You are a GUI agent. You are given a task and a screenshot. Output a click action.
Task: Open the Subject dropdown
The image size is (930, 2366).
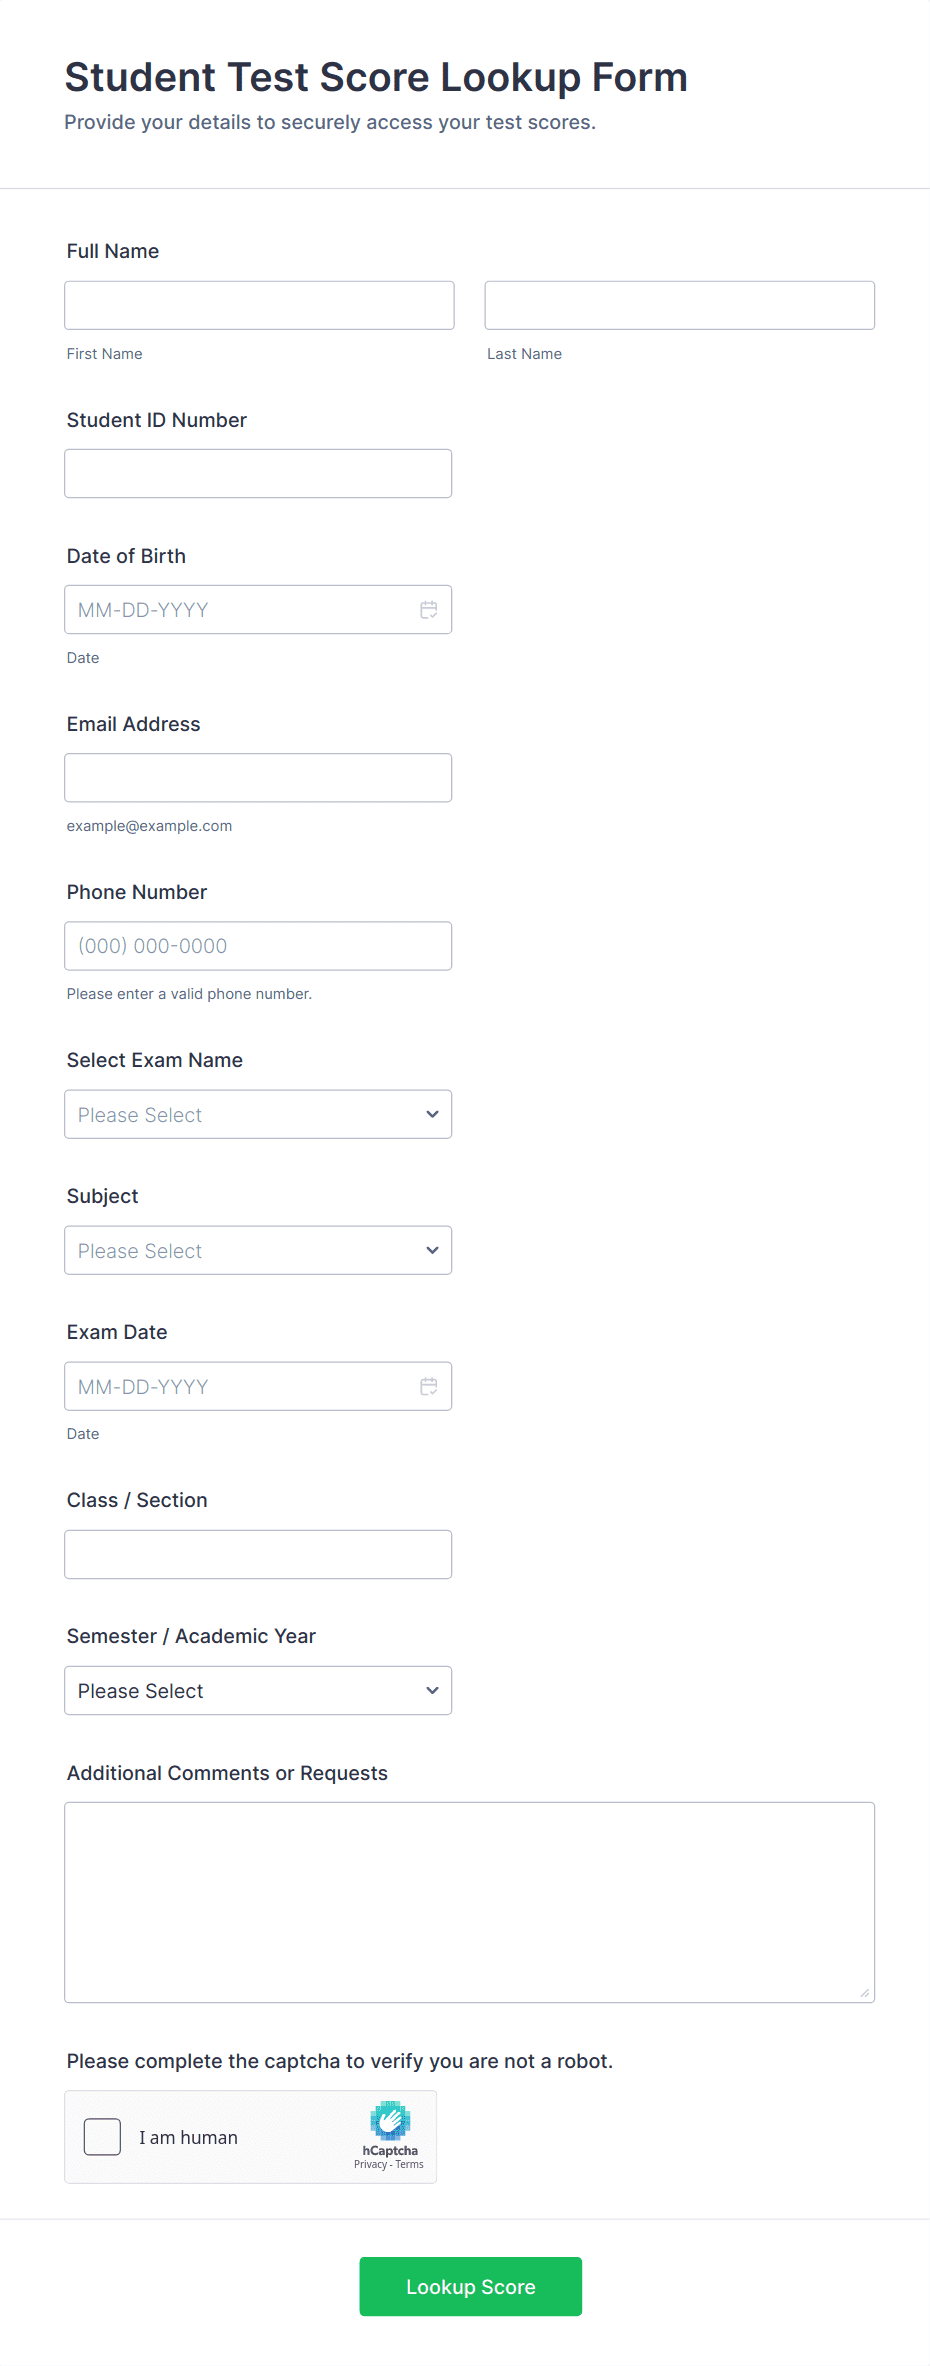[258, 1250]
